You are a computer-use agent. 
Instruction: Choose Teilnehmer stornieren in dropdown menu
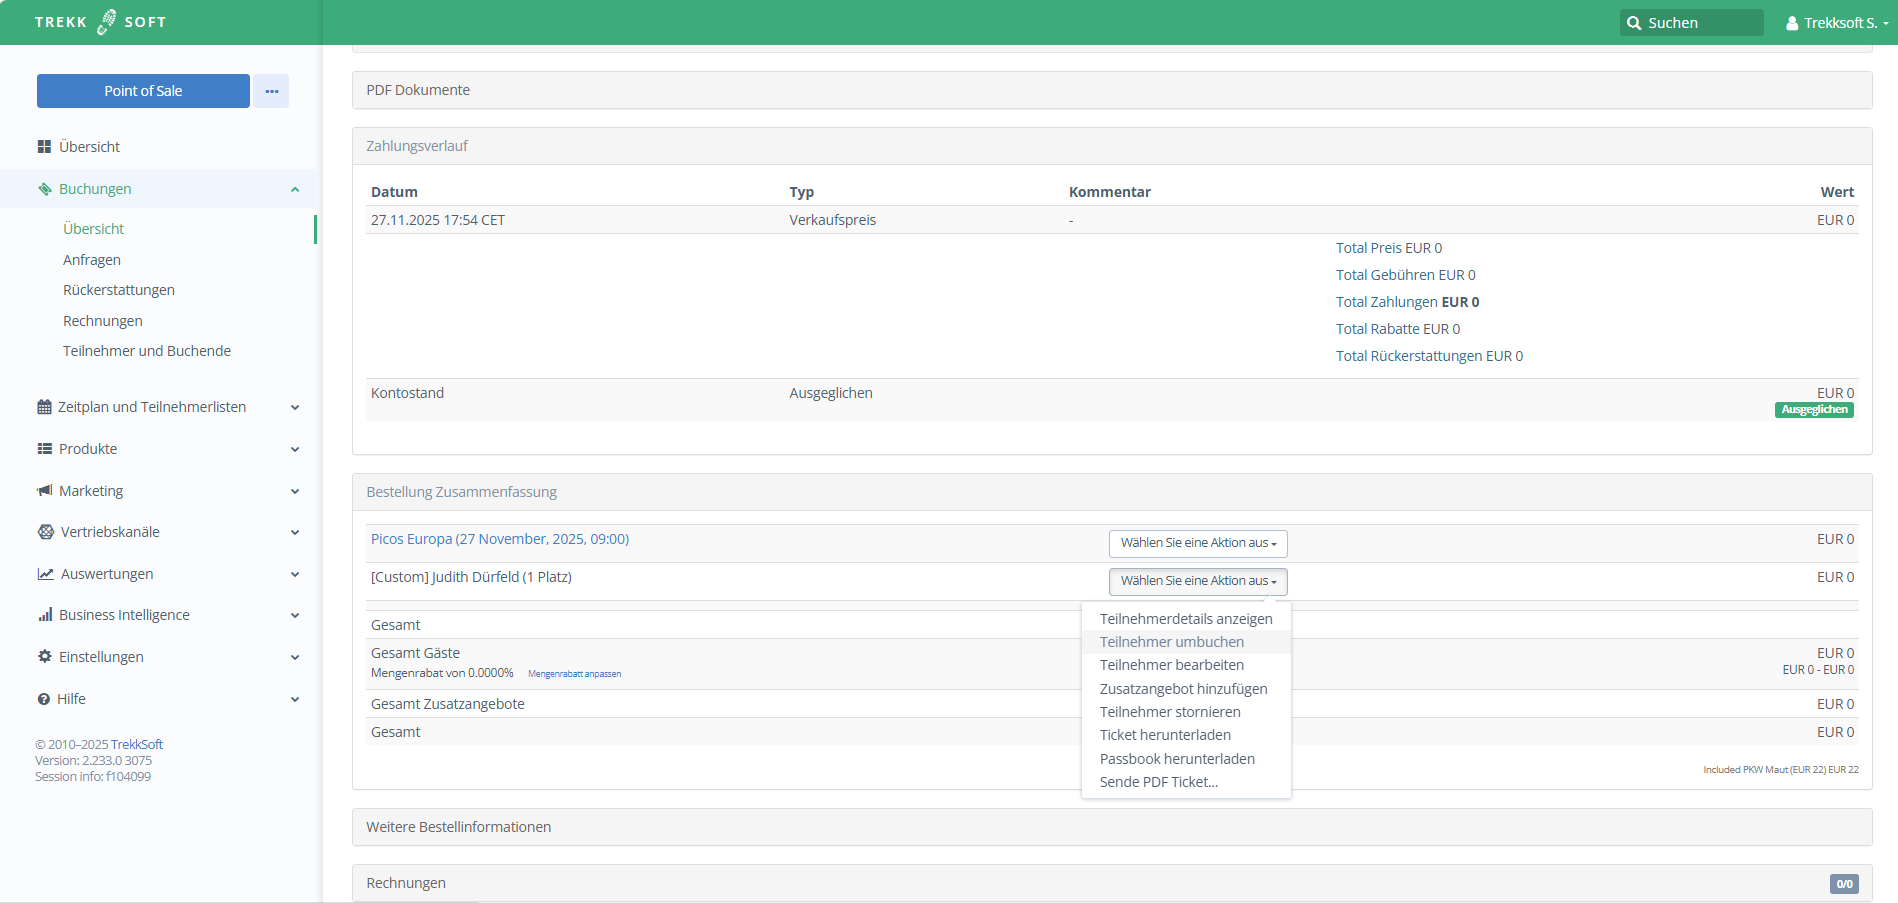[x=1169, y=712]
